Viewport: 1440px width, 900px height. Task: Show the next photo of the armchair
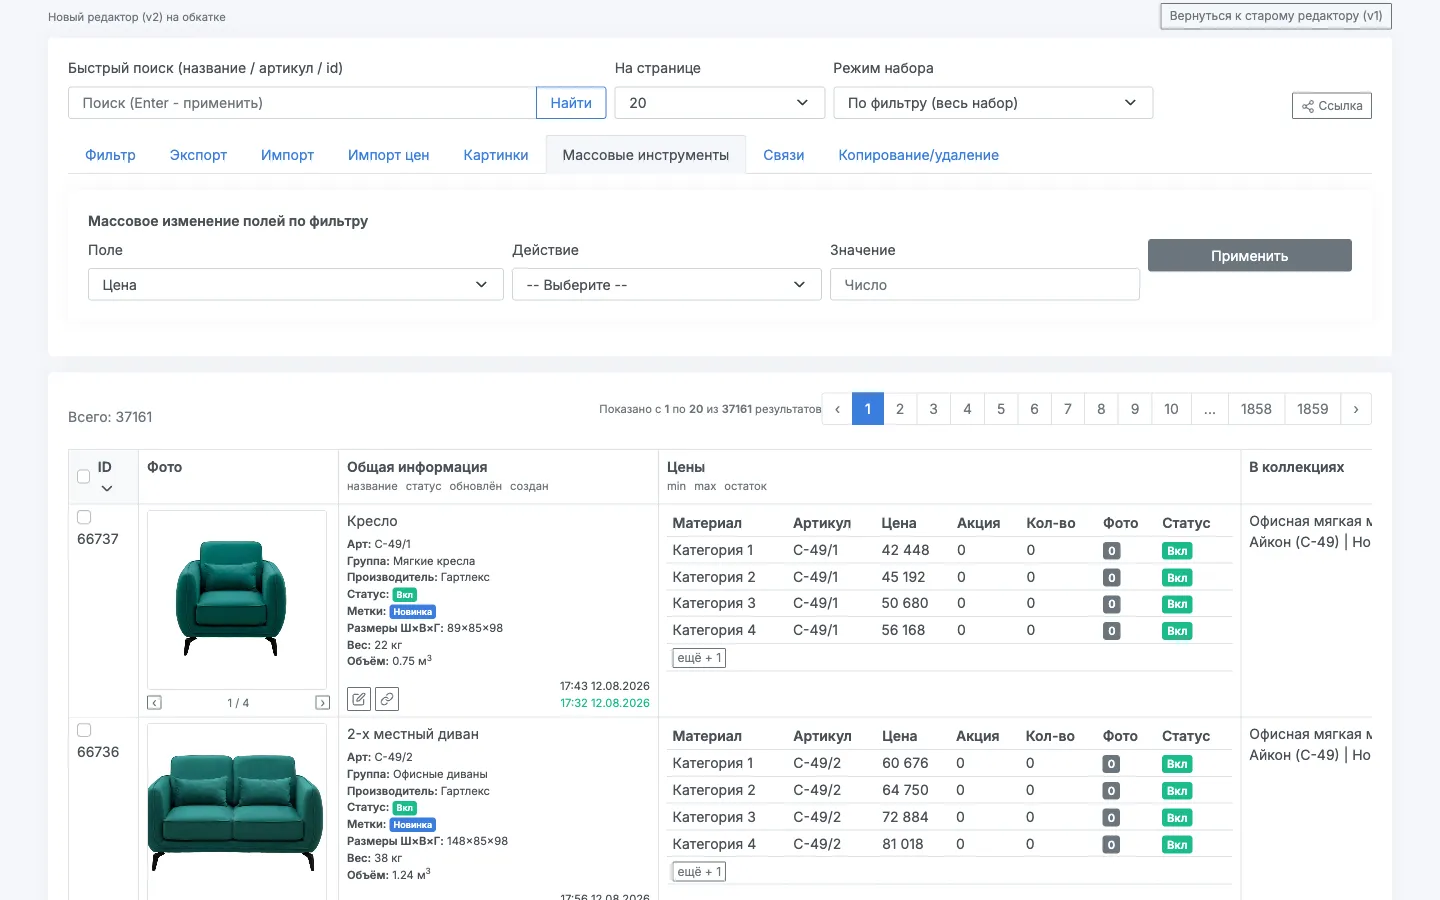(322, 703)
